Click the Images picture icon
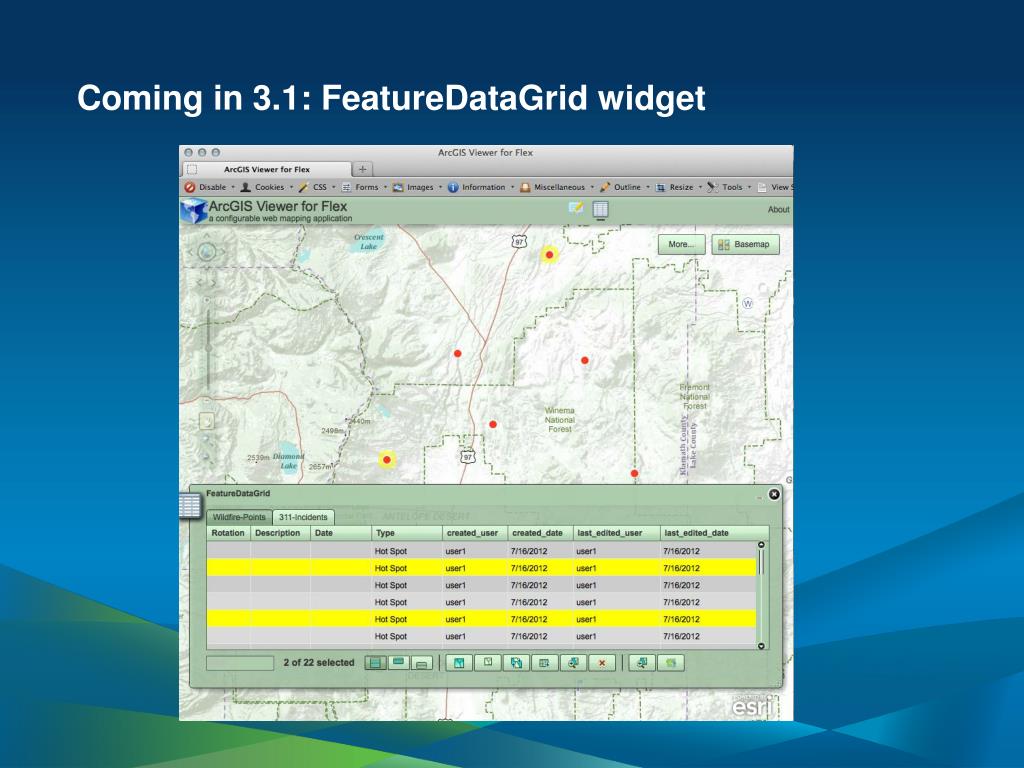Viewport: 1024px width, 768px height. 398,187
